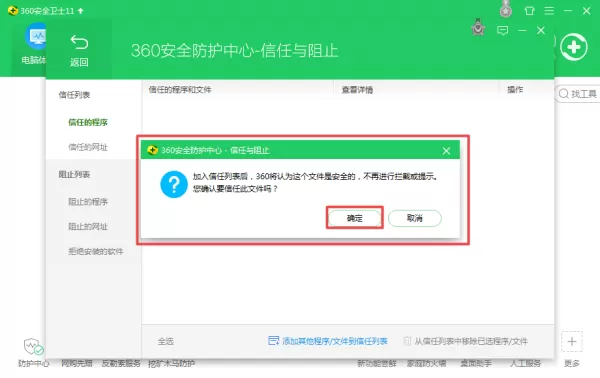The width and height of the screenshot is (600, 378).
Task: Open the feedback message icon in 防护中心 window
Action: pyautogui.click(x=502, y=30)
